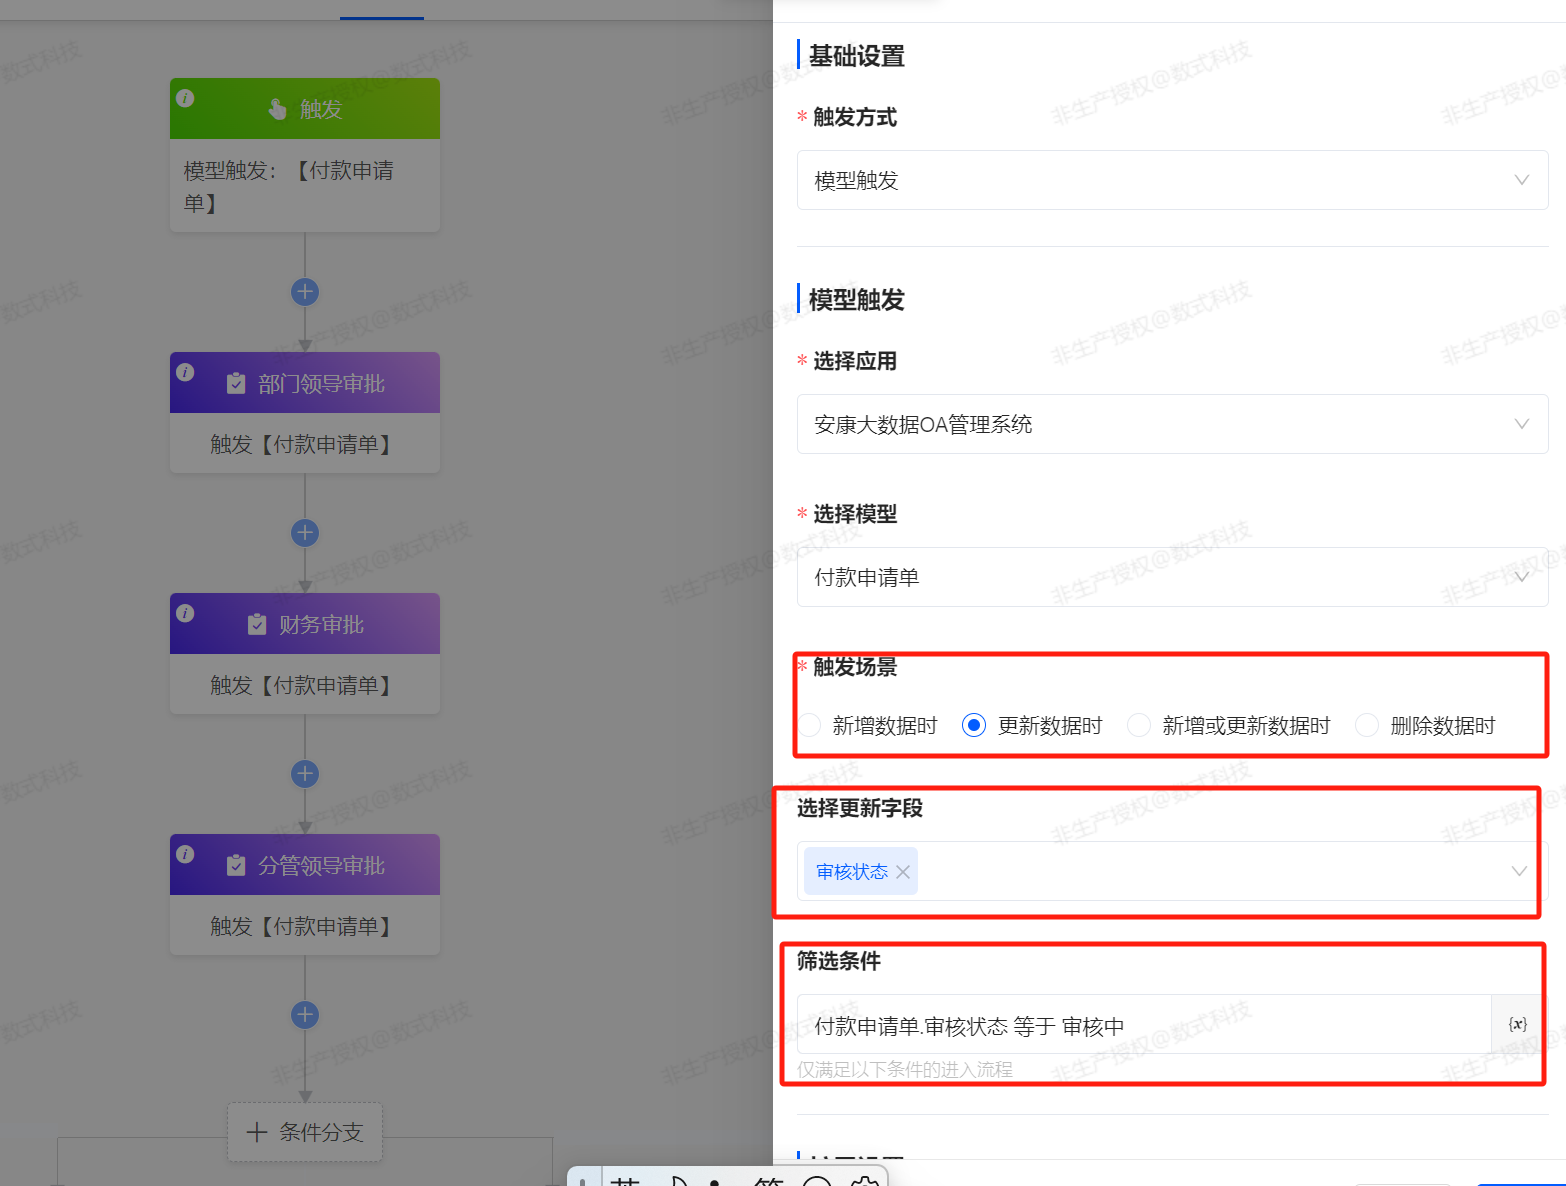Click the hint text 仅满足以下条件的进入流程
Viewport: 1566px width, 1186px height.
coord(905,1069)
